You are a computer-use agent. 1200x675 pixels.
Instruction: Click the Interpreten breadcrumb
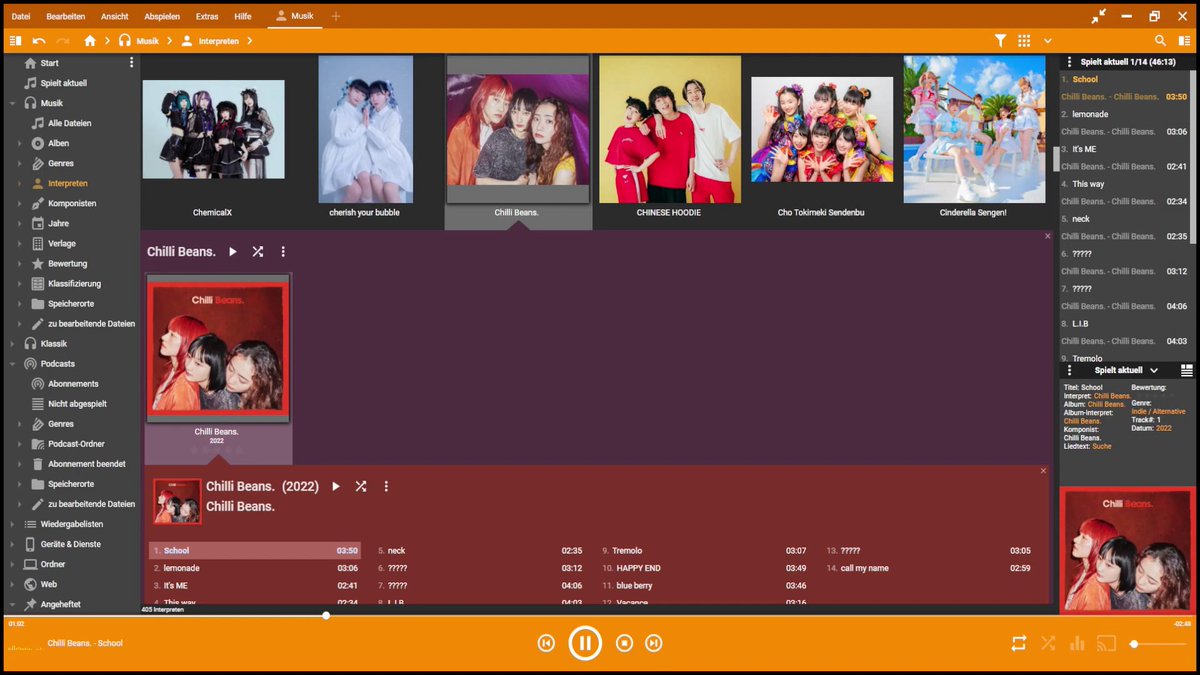pyautogui.click(x=220, y=41)
